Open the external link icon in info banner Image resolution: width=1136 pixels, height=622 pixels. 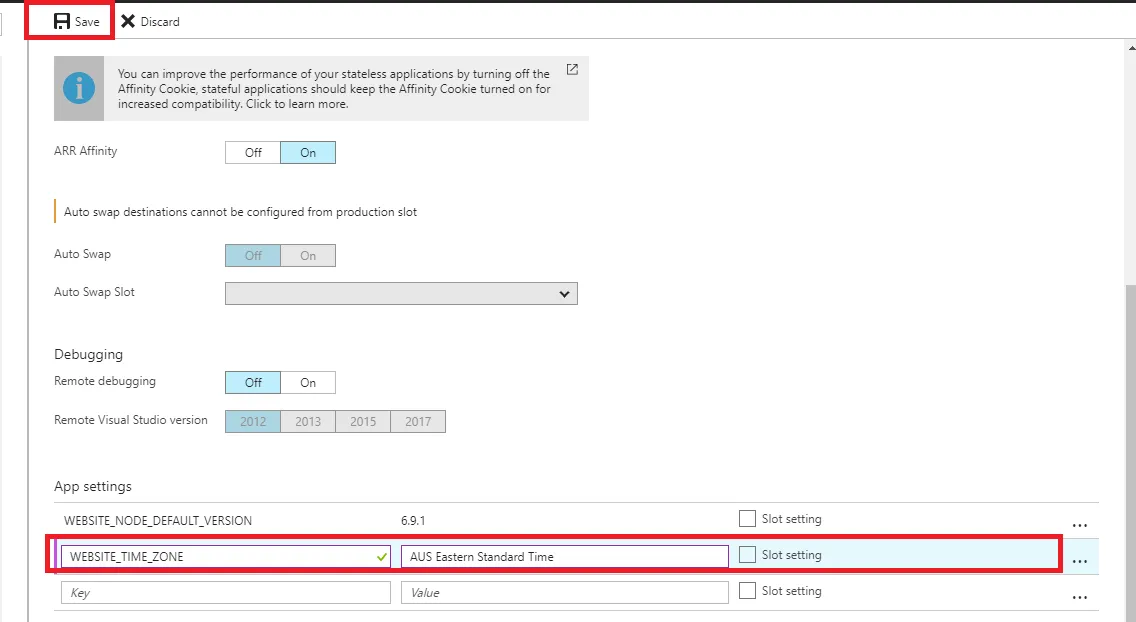point(572,70)
